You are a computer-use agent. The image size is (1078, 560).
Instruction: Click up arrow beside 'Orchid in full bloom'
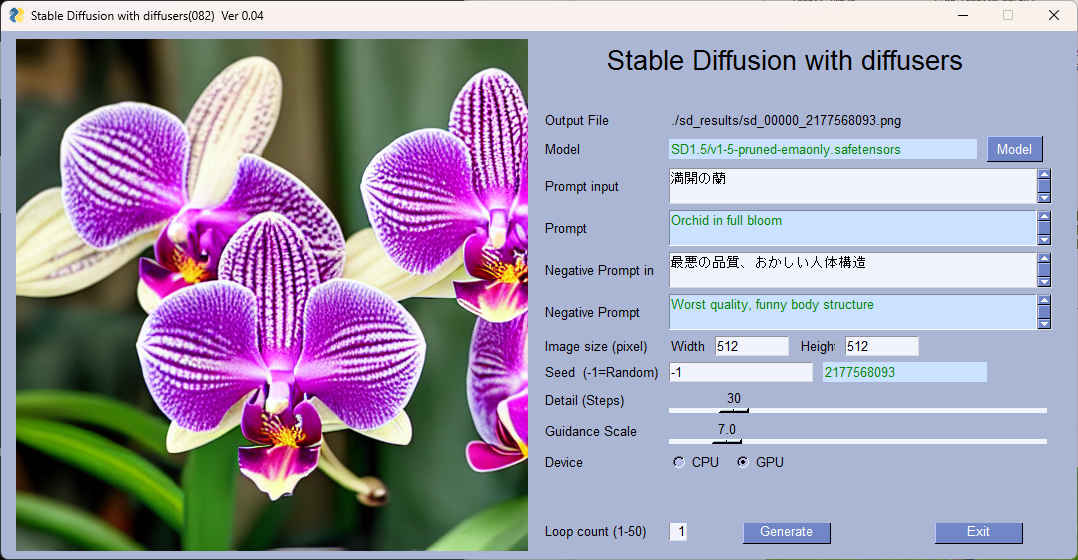coord(1044,216)
